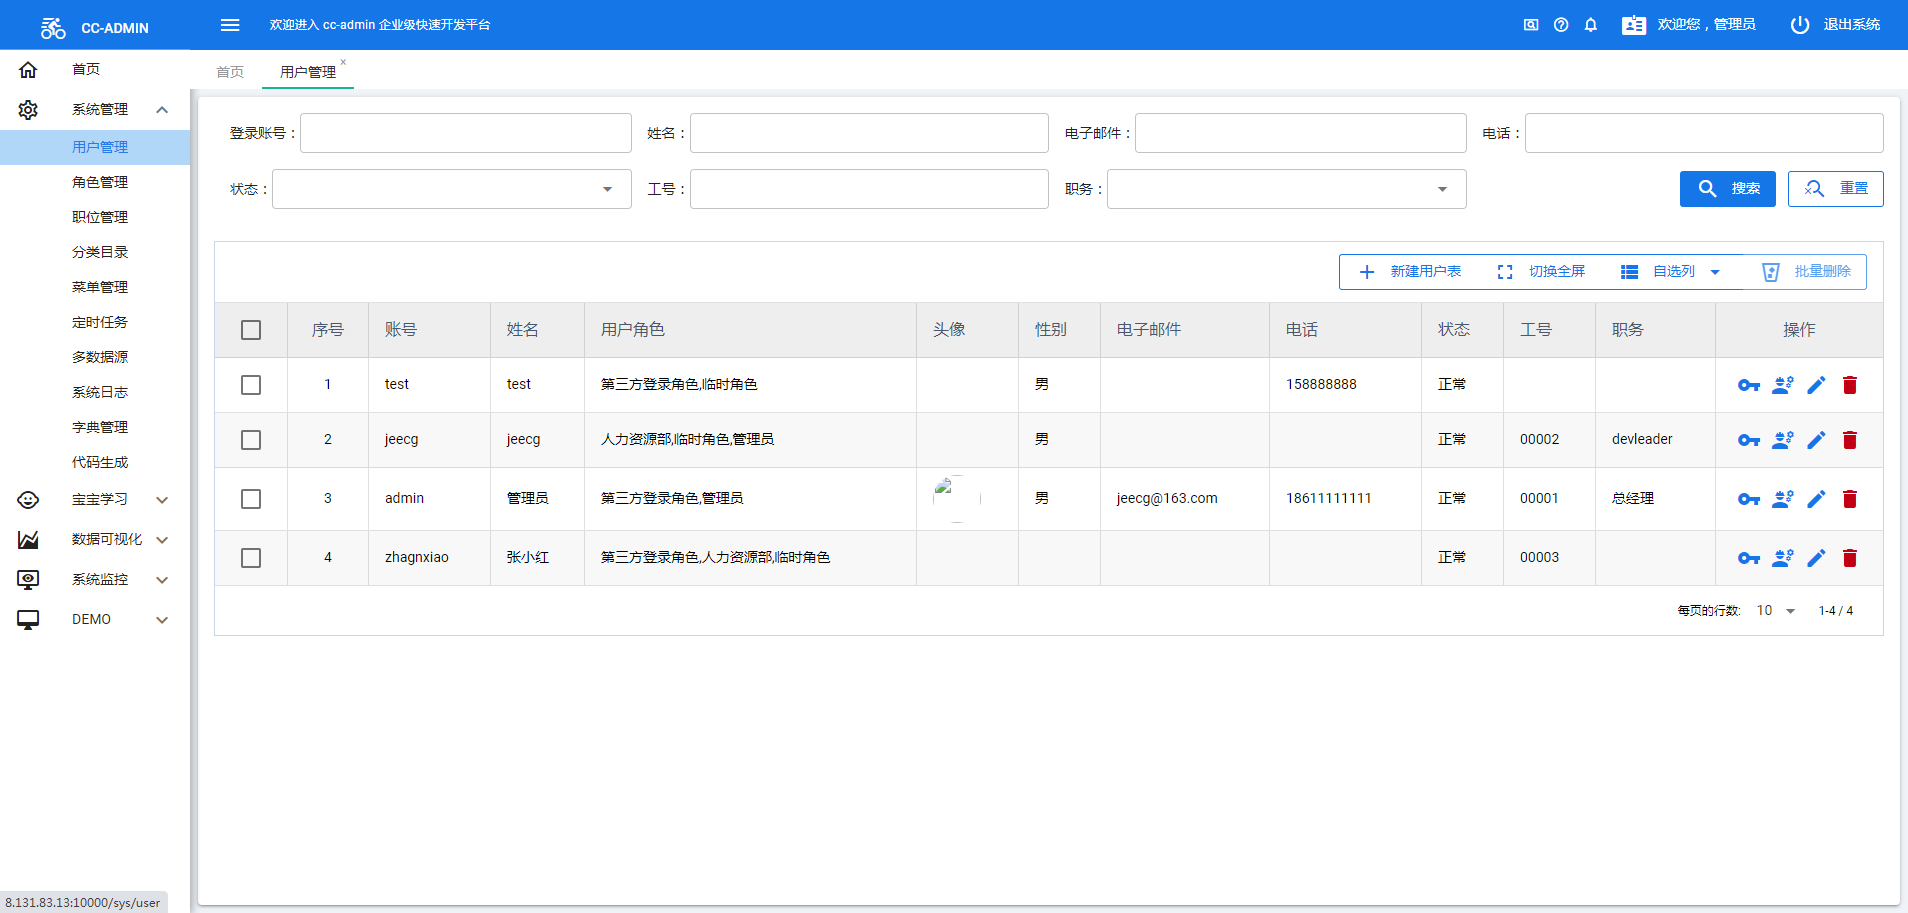Open the notifications bell icon
The image size is (1908, 913).
tap(1591, 25)
